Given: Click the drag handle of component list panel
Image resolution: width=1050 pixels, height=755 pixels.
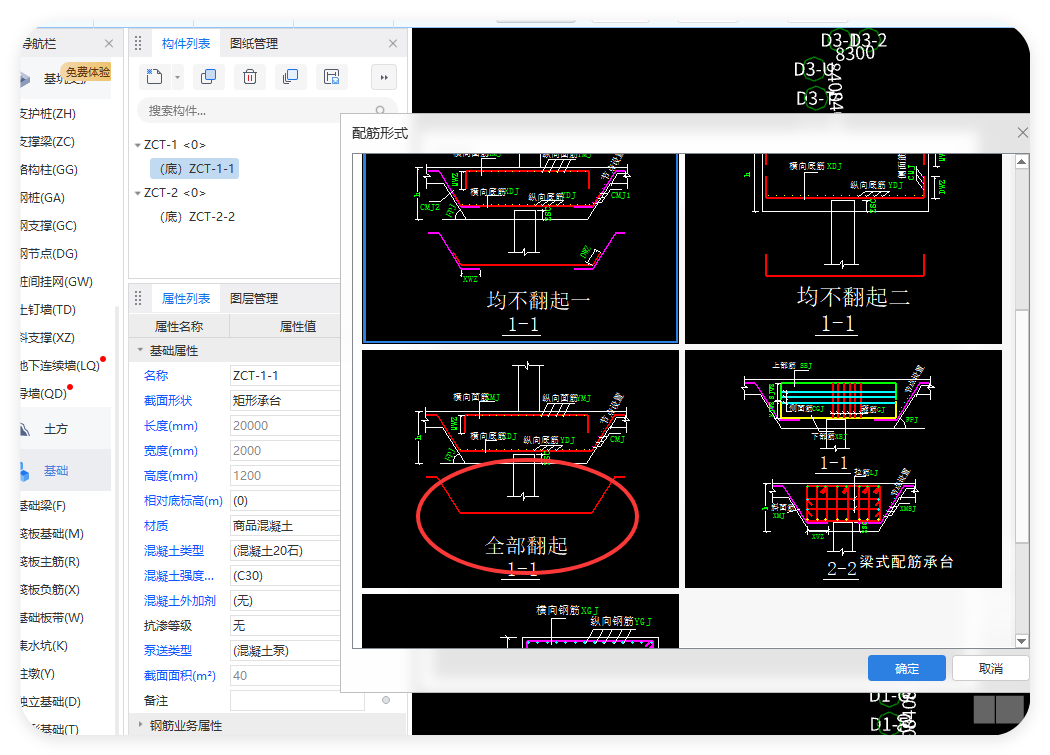Looking at the screenshot, I should pos(138,44).
